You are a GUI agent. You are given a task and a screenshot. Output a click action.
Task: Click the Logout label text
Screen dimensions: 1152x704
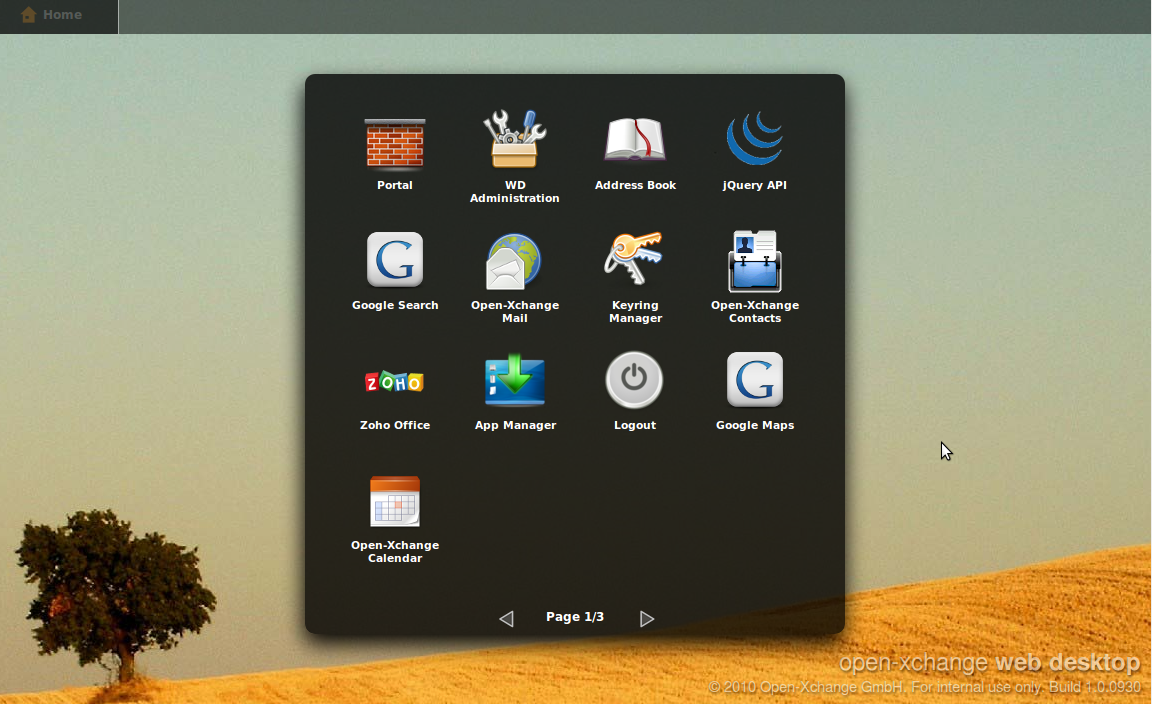point(635,425)
